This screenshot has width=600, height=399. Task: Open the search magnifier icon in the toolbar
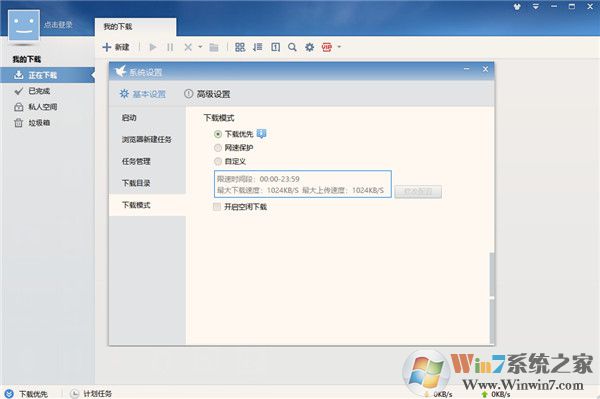(292, 47)
